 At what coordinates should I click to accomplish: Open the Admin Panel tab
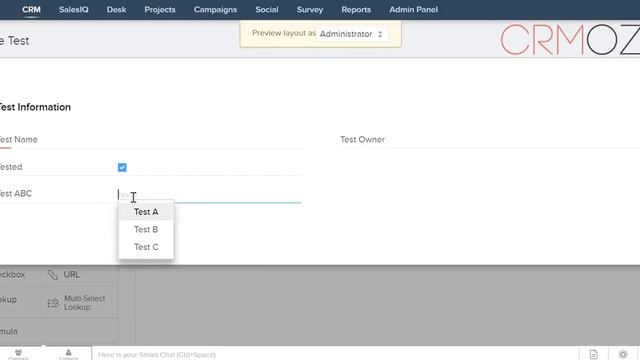[x=413, y=9]
